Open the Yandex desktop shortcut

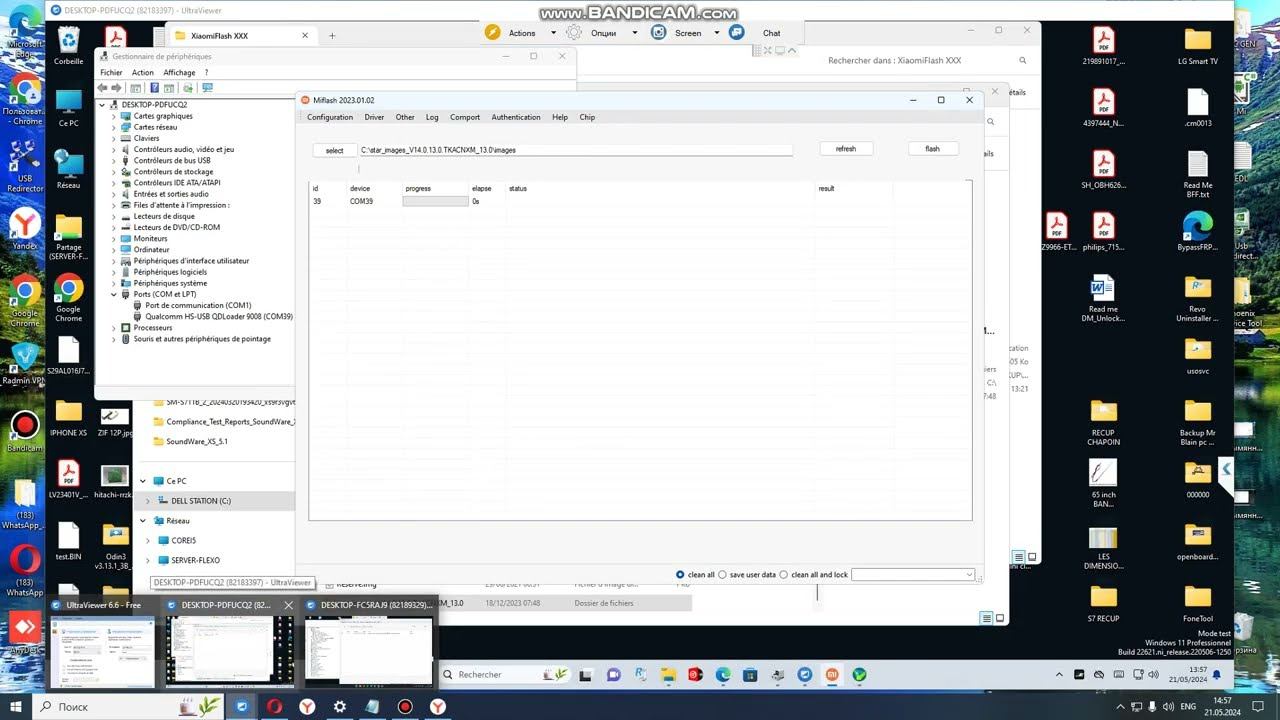pos(25,230)
